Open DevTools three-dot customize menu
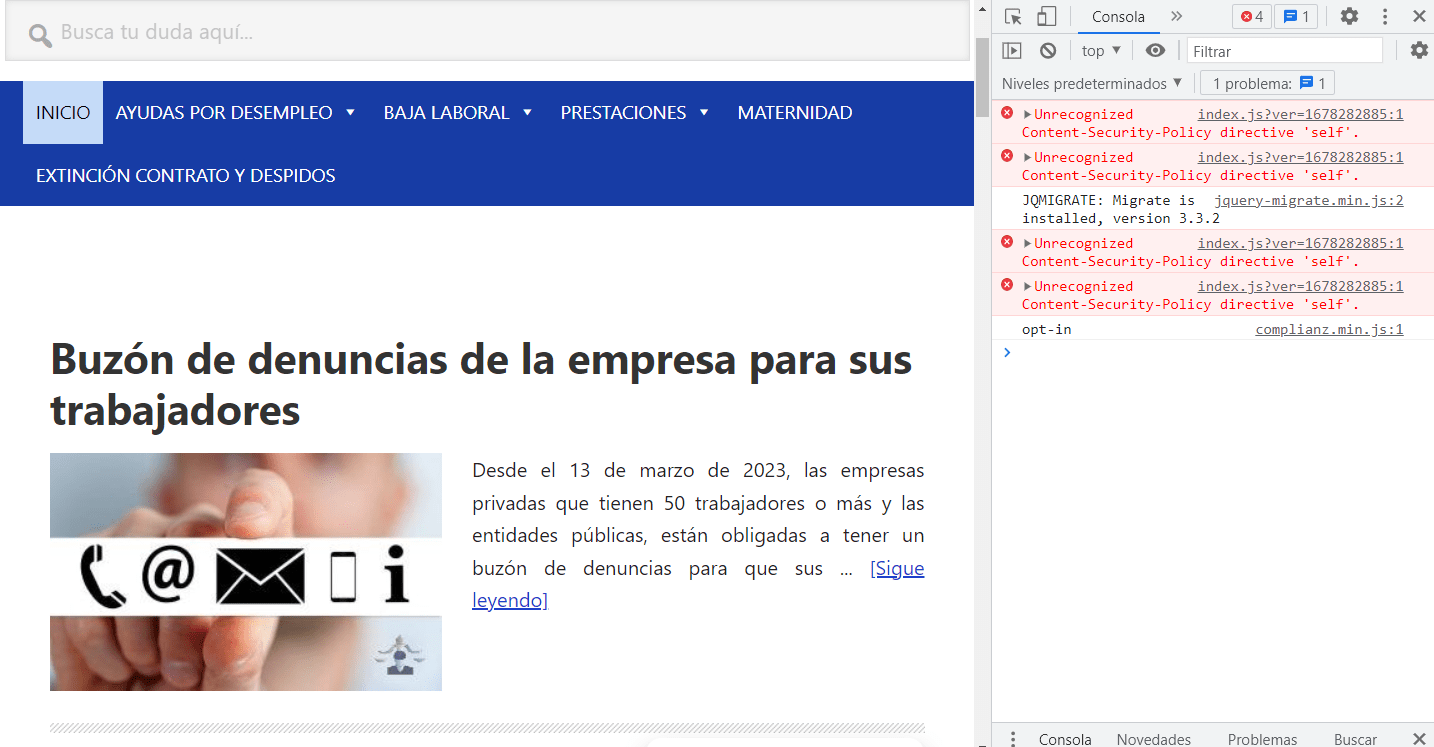1434x747 pixels. pyautogui.click(x=1385, y=16)
